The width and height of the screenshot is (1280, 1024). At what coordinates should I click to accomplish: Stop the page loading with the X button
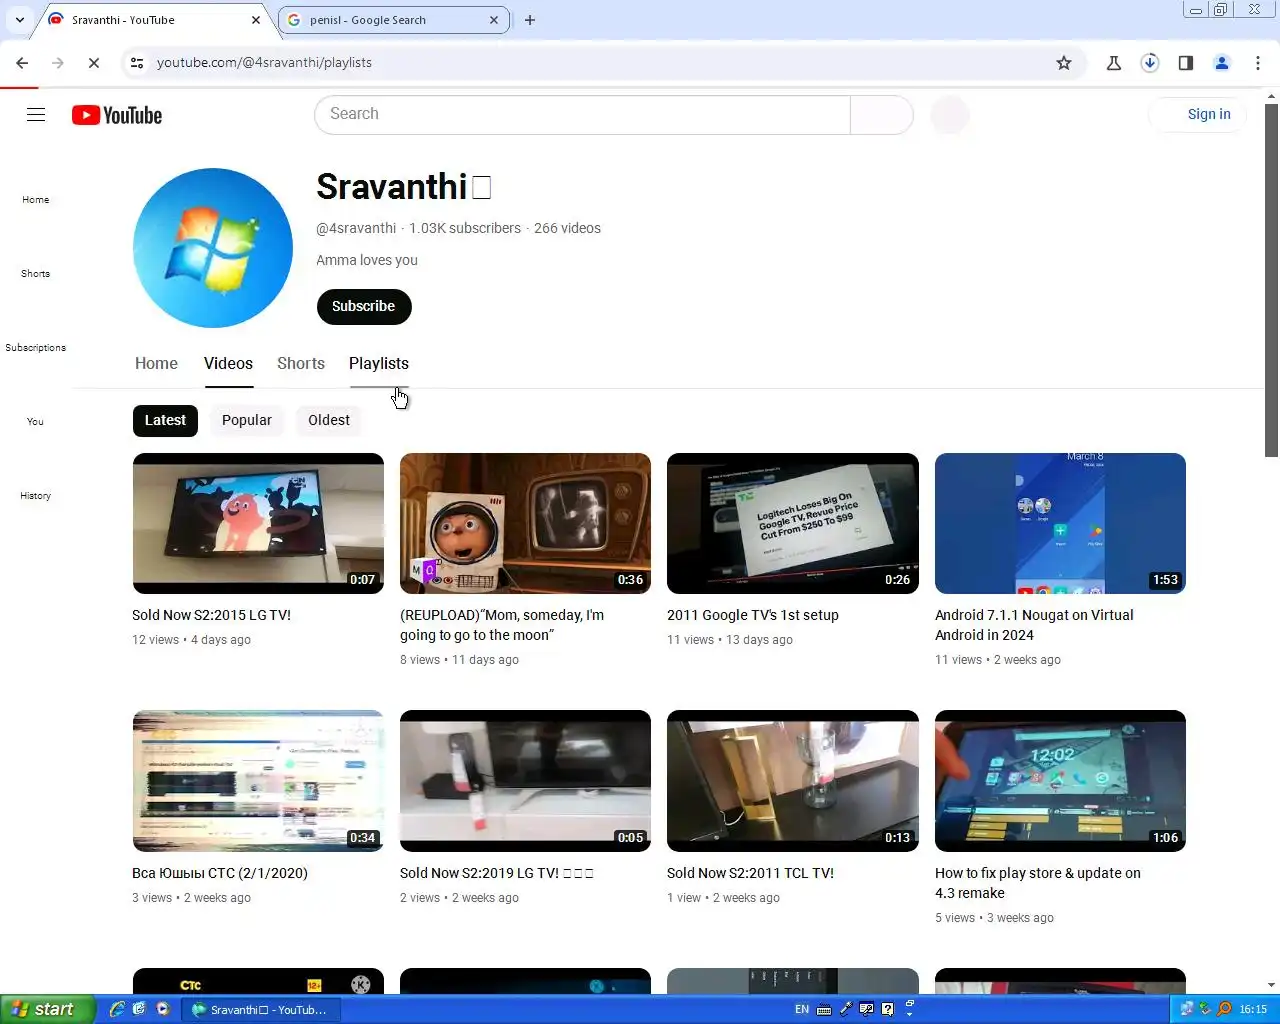[x=94, y=62]
